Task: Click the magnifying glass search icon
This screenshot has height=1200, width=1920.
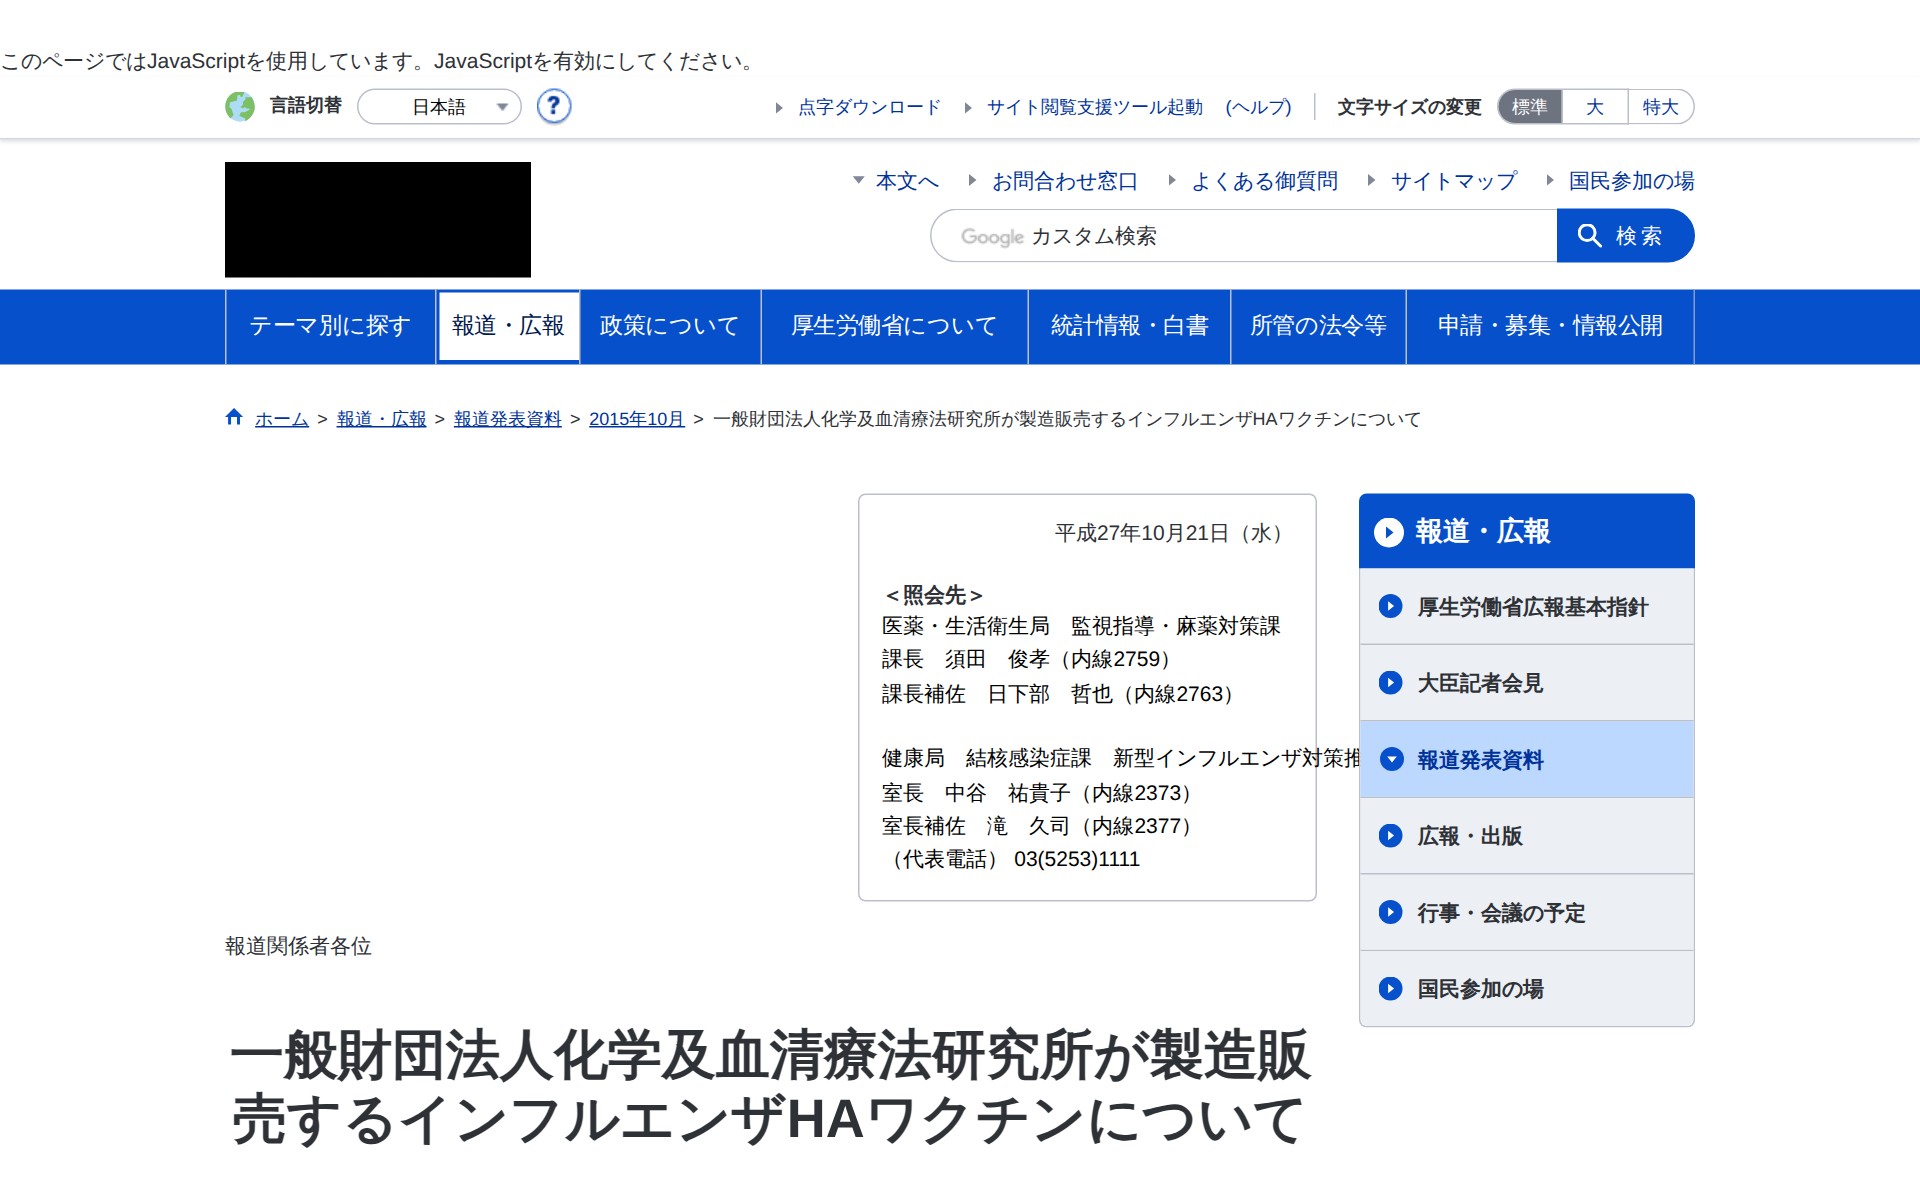Action: click(1590, 236)
